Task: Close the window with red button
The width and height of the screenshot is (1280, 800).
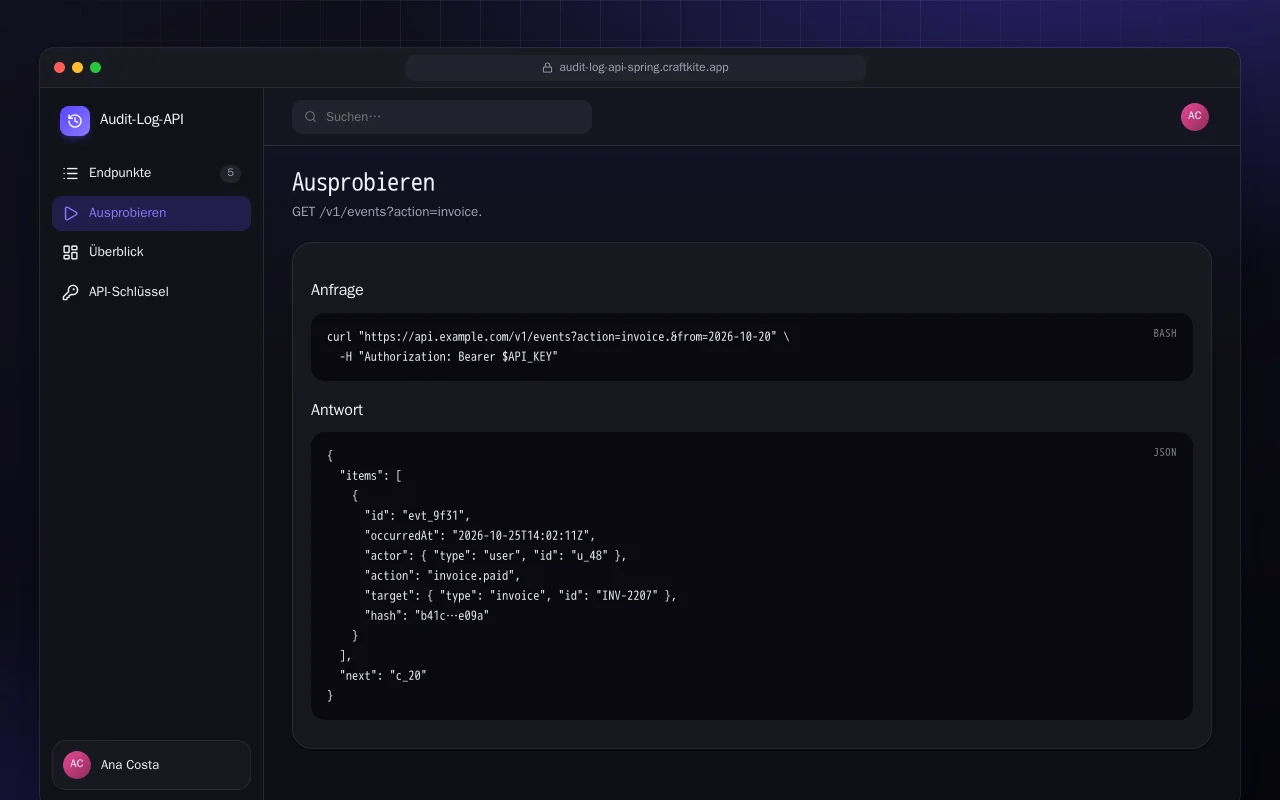Action: [x=59, y=68]
